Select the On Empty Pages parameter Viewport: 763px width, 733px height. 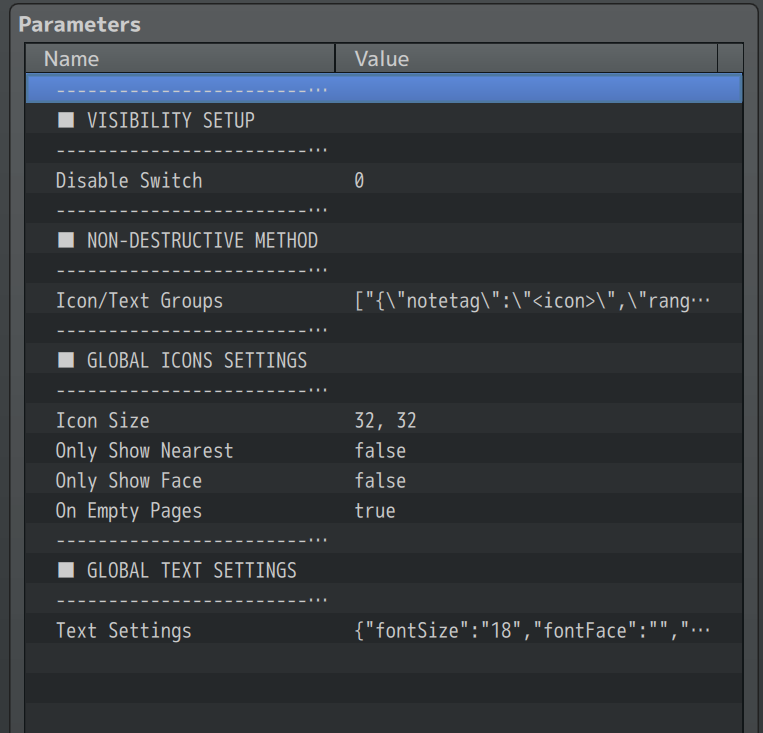(x=129, y=511)
